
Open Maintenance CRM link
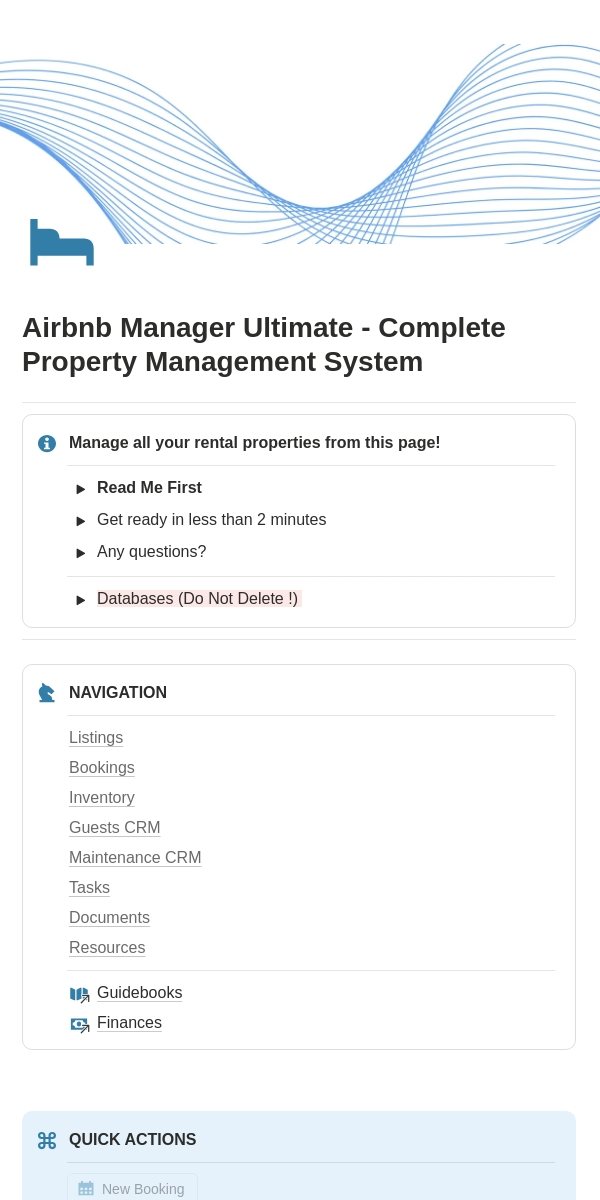135,858
